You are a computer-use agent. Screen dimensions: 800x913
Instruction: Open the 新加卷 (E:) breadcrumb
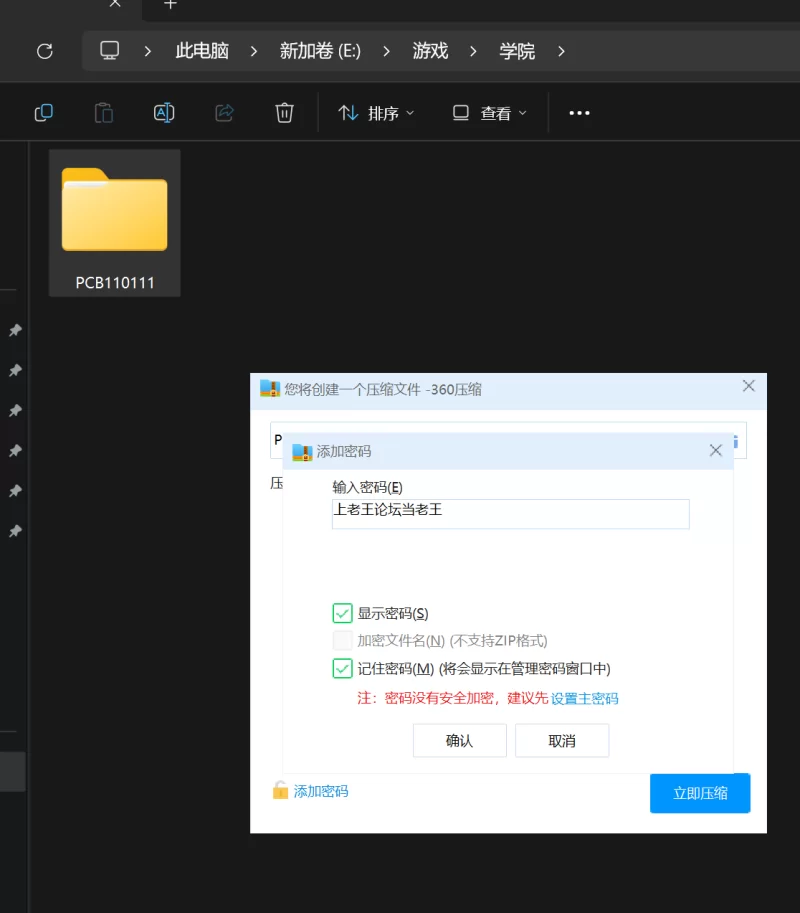pos(320,51)
